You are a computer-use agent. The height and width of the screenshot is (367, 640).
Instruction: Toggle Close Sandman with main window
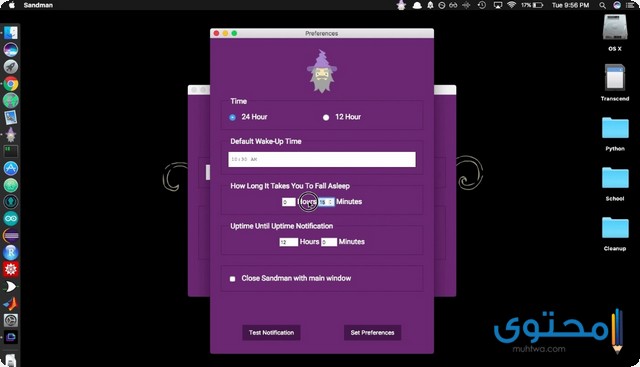232,279
